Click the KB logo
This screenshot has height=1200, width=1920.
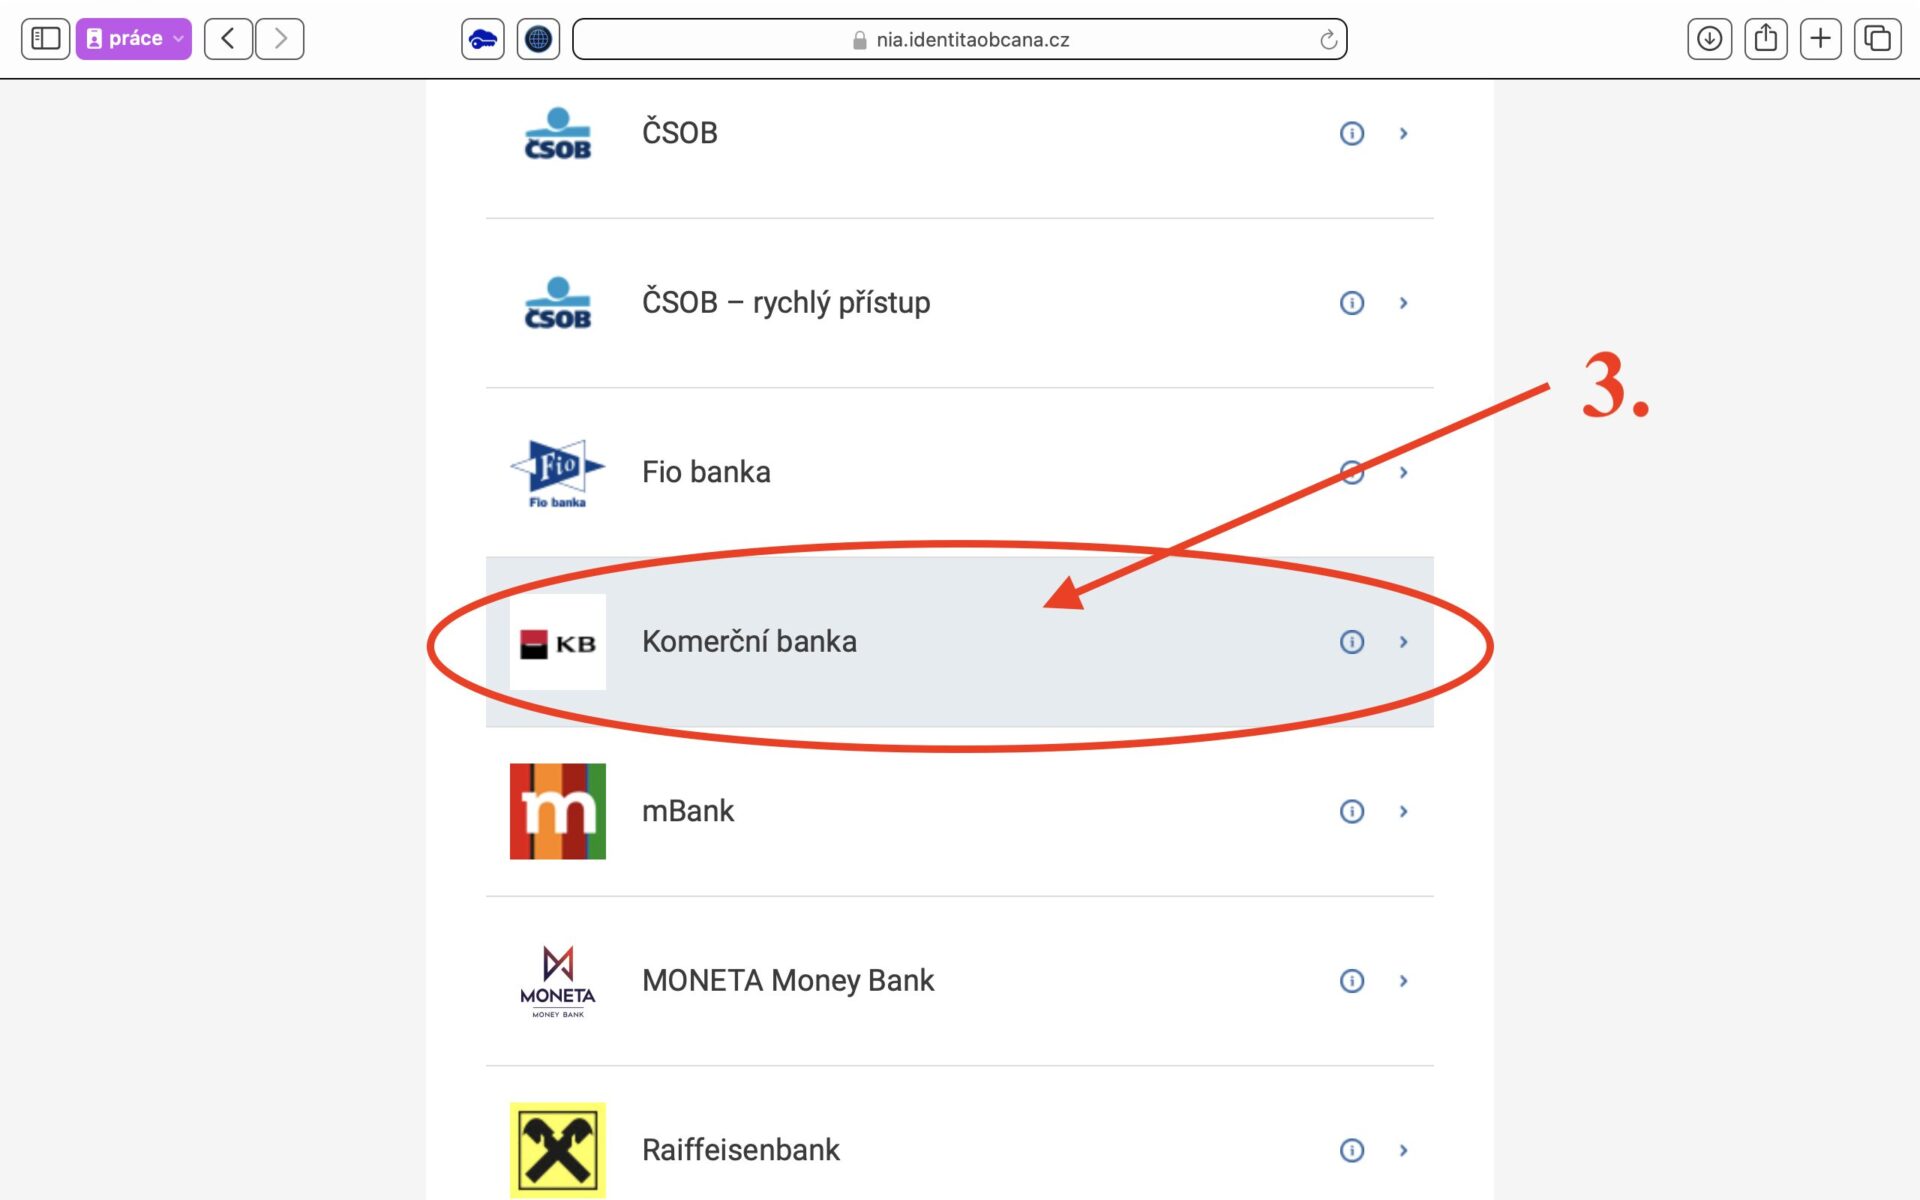pyautogui.click(x=558, y=642)
